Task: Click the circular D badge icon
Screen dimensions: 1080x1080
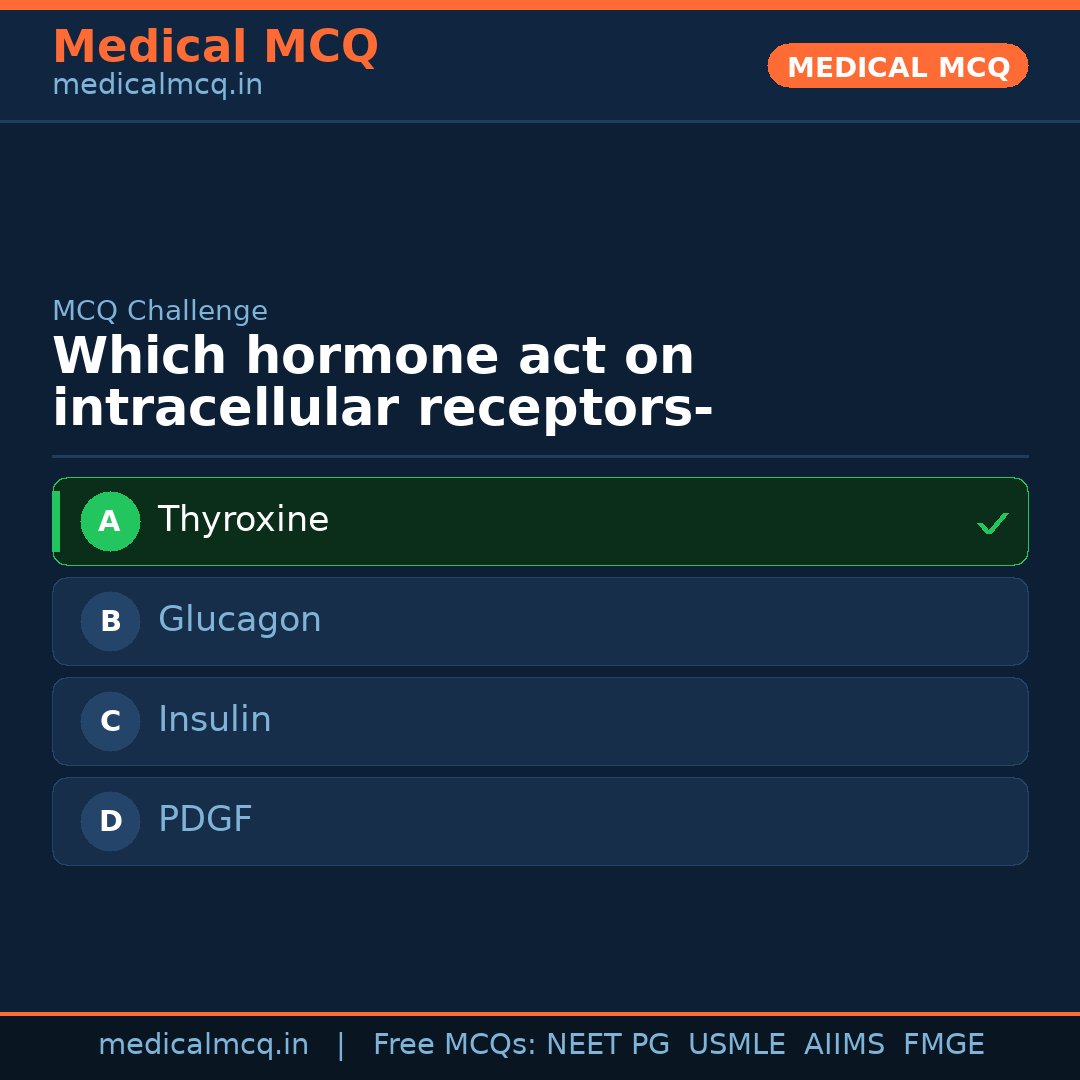Action: 110,821
